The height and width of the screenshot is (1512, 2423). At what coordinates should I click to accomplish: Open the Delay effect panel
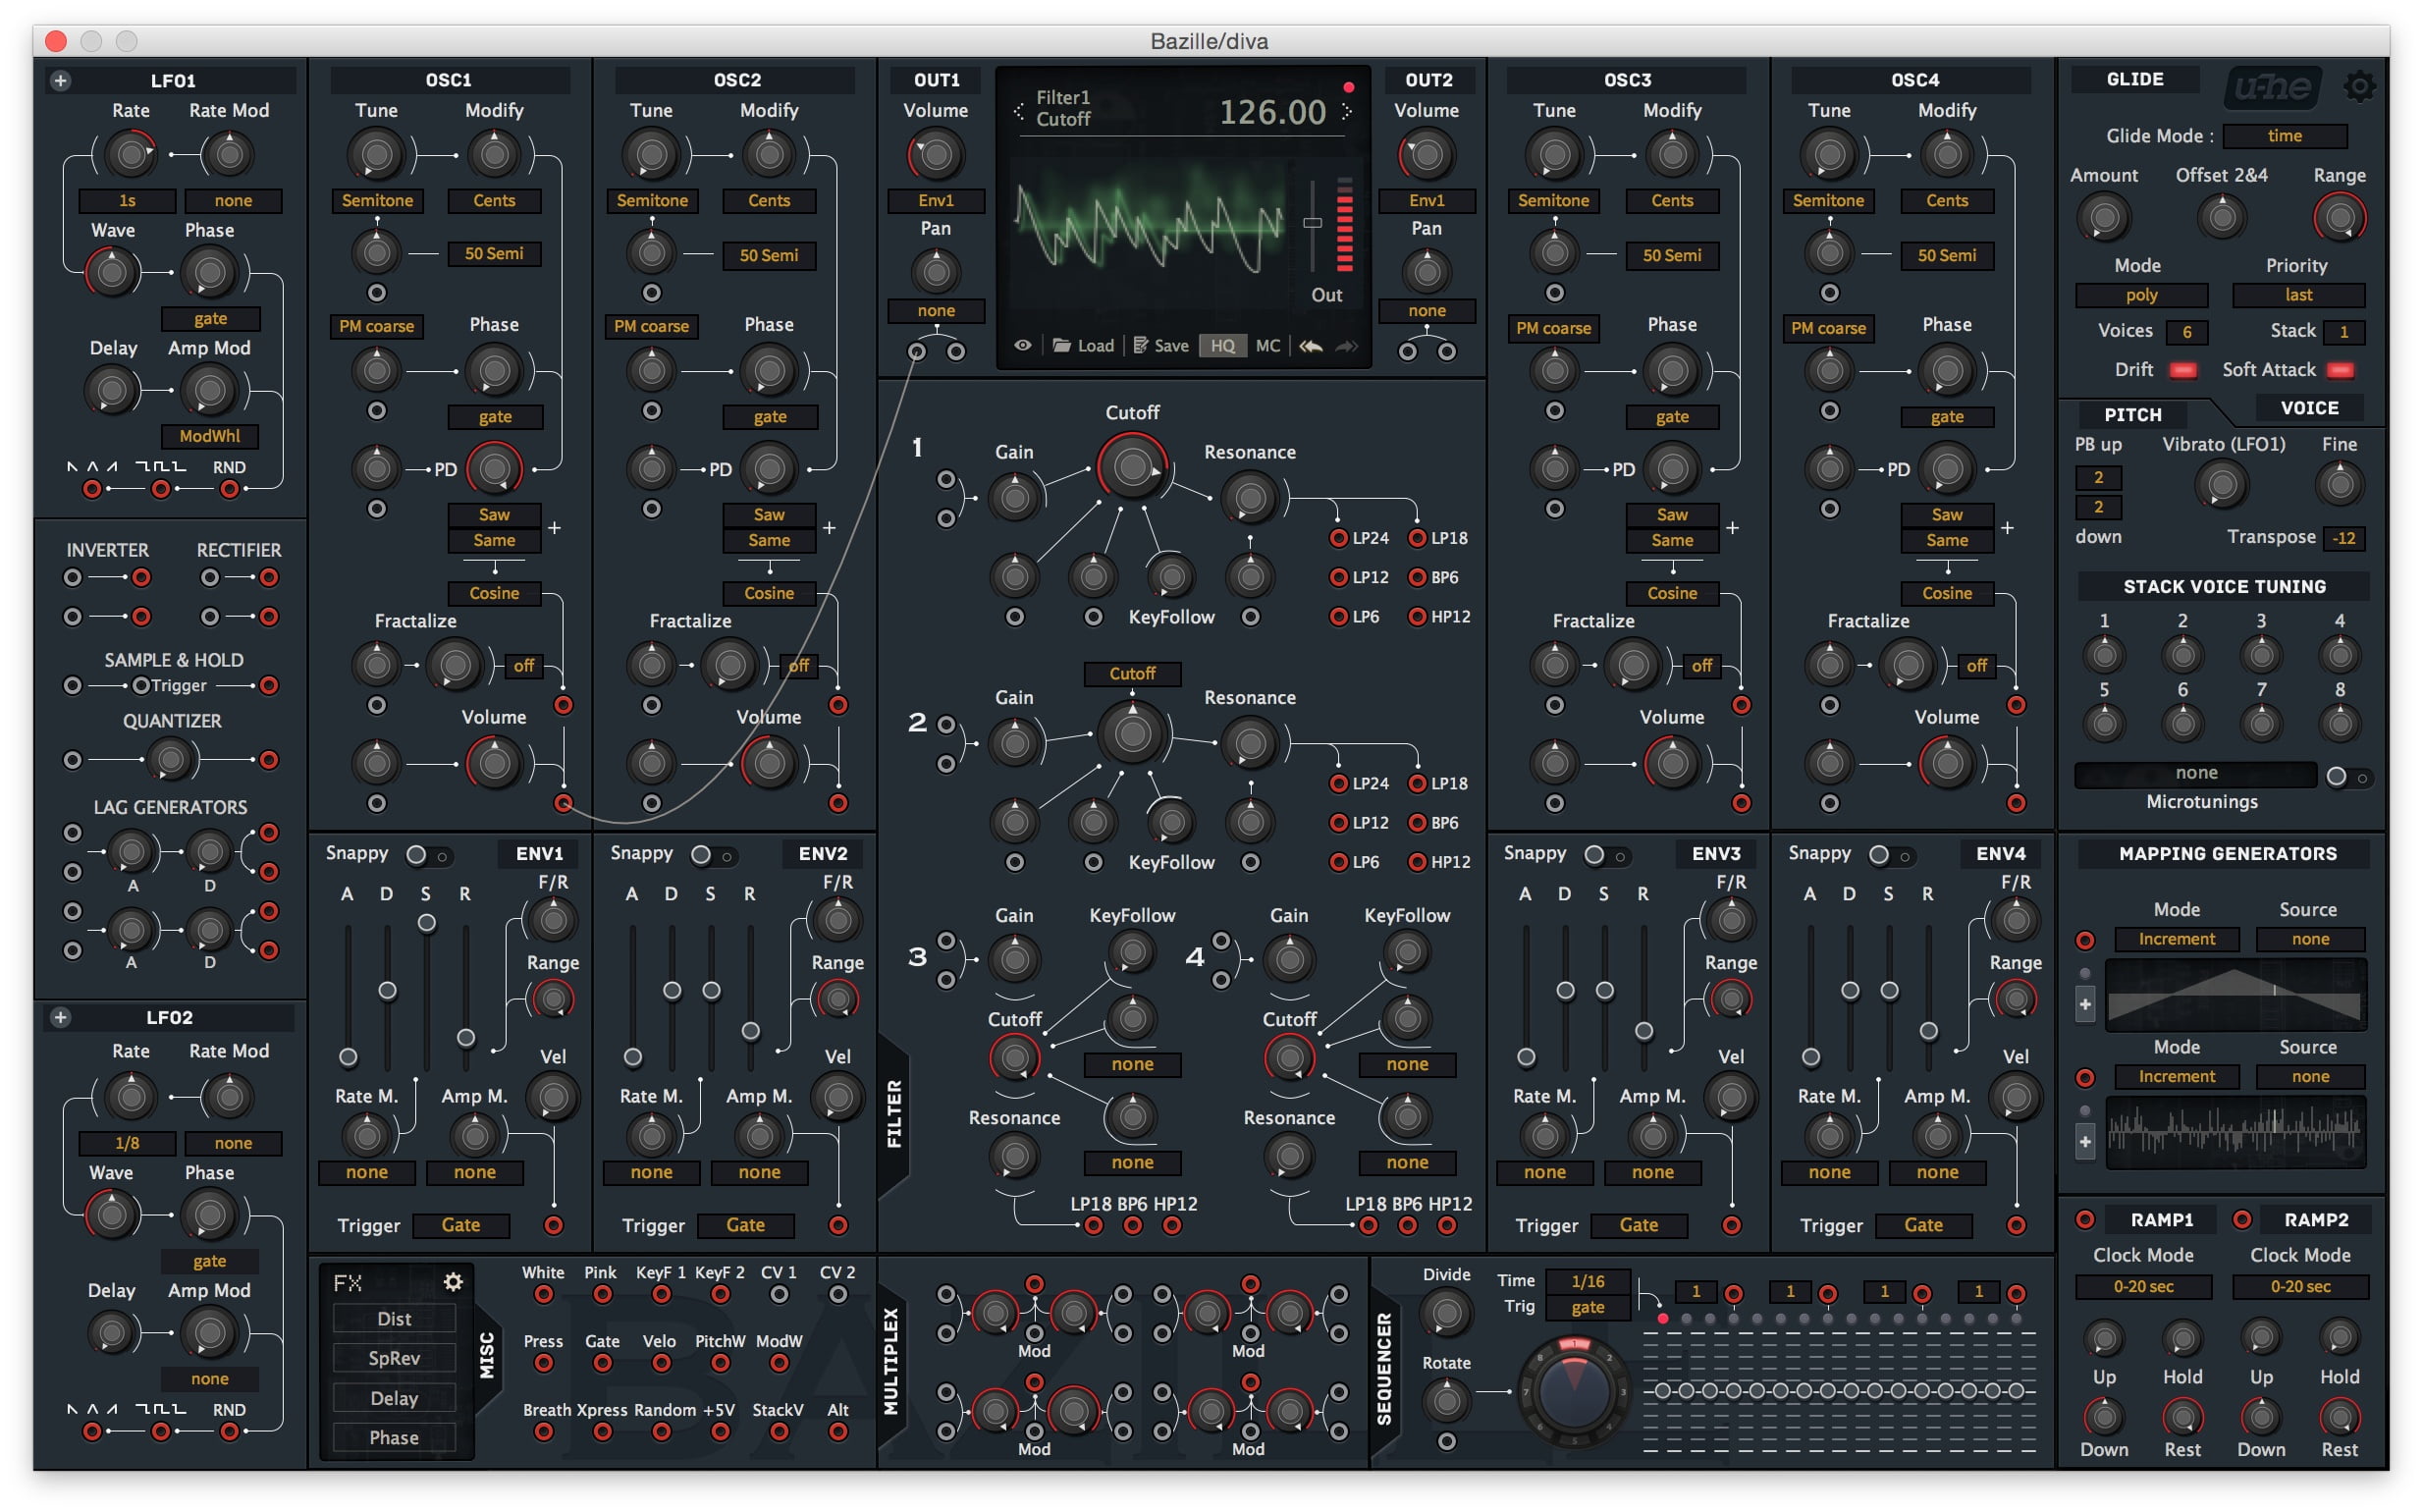(x=394, y=1399)
